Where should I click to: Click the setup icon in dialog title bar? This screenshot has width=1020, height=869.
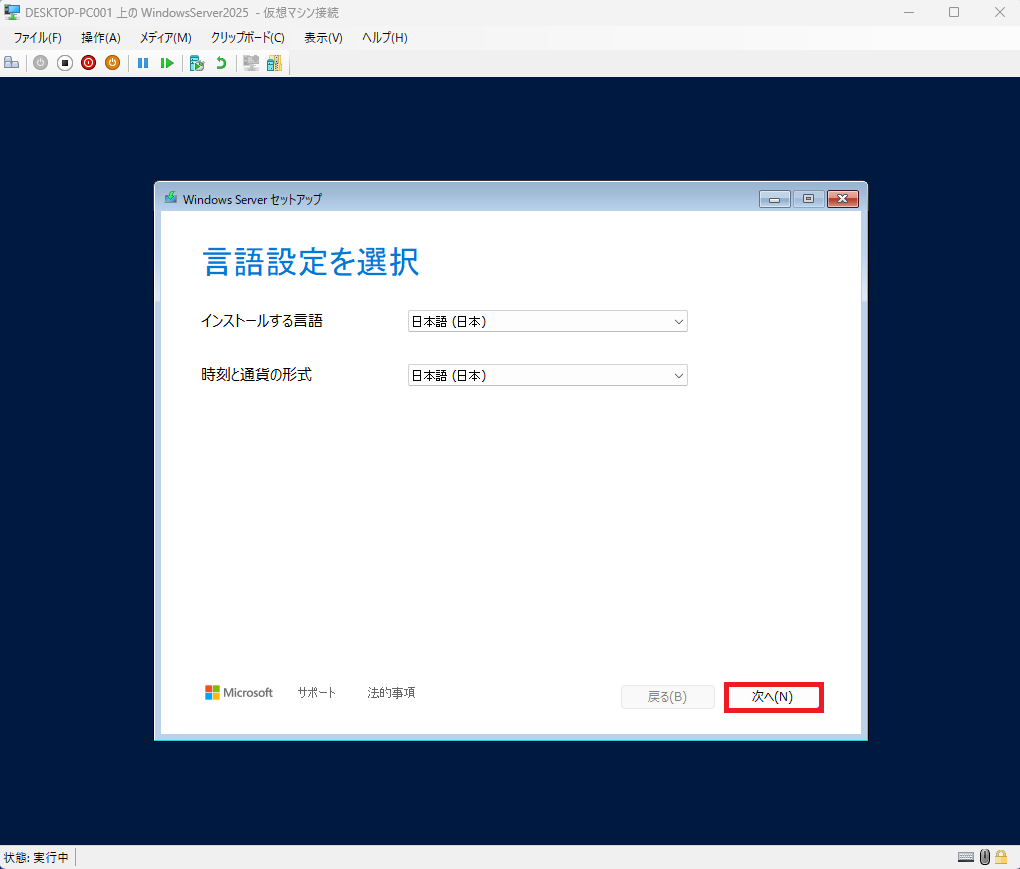(x=170, y=198)
